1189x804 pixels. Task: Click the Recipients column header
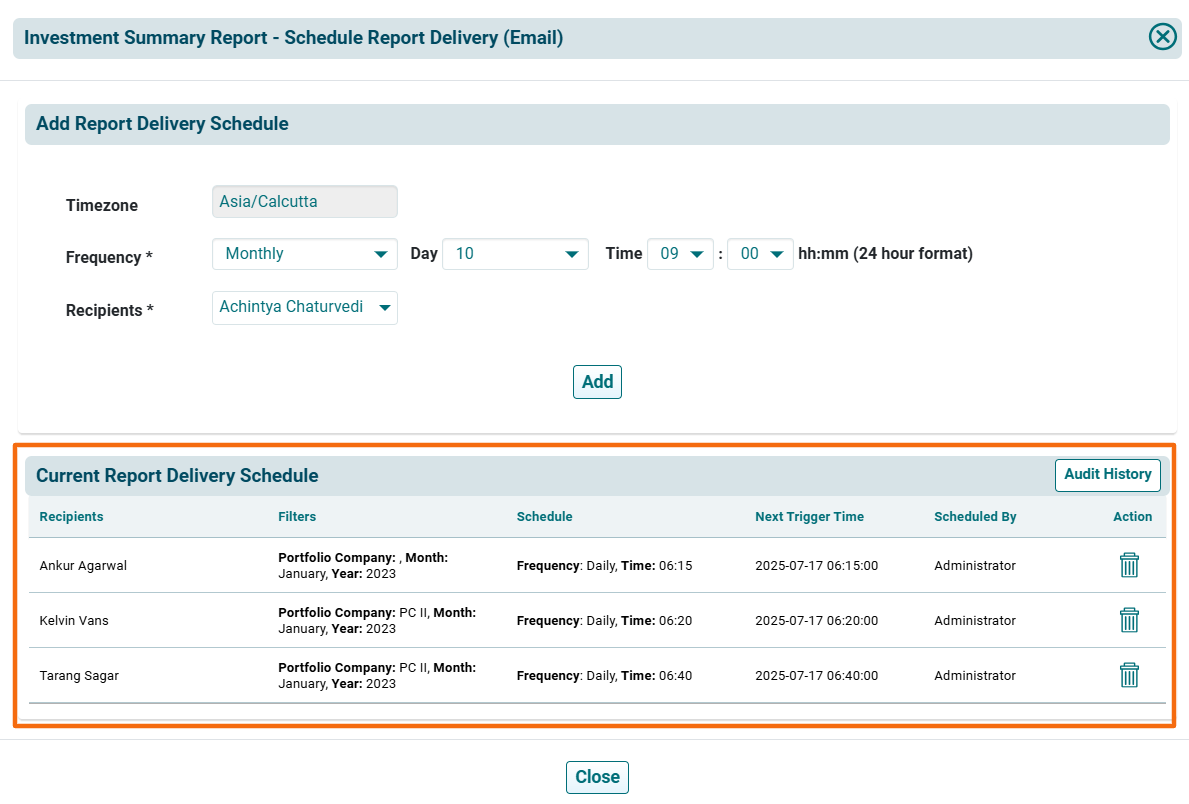point(72,517)
